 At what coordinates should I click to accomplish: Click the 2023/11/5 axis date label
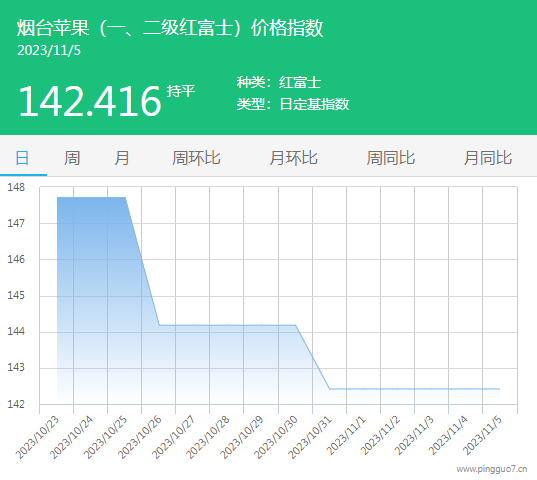coord(482,435)
